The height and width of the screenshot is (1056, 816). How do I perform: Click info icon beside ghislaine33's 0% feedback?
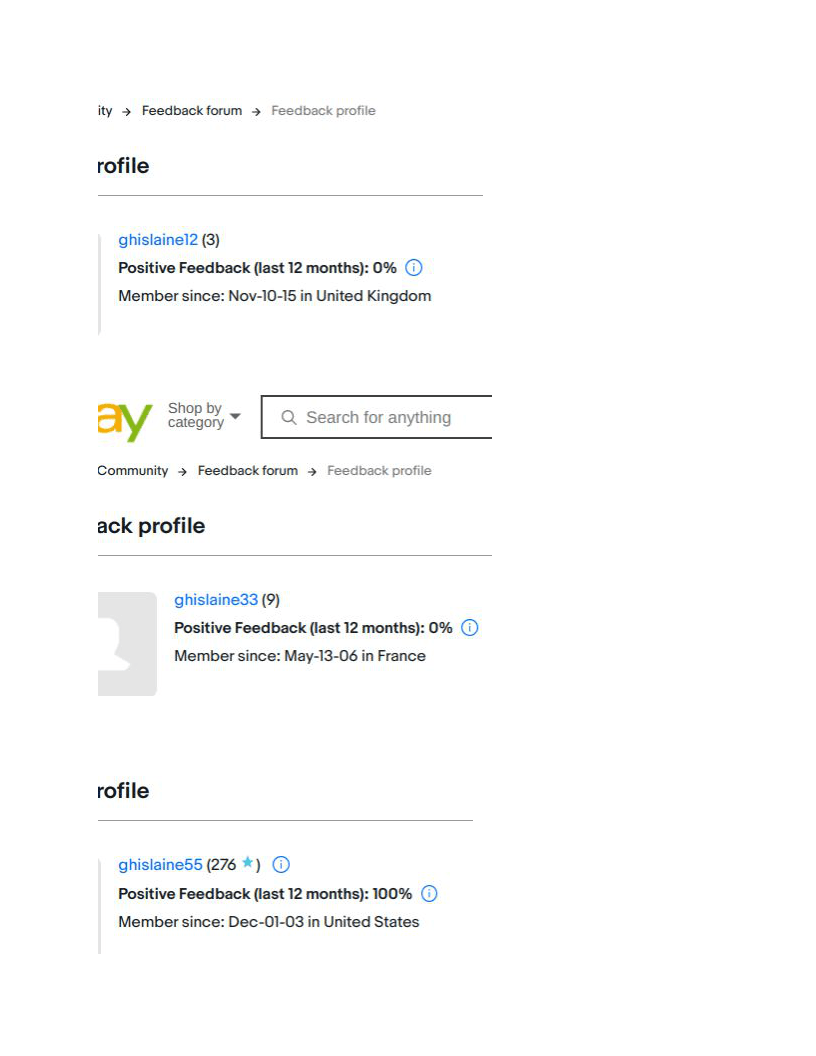pyautogui.click(x=470, y=628)
